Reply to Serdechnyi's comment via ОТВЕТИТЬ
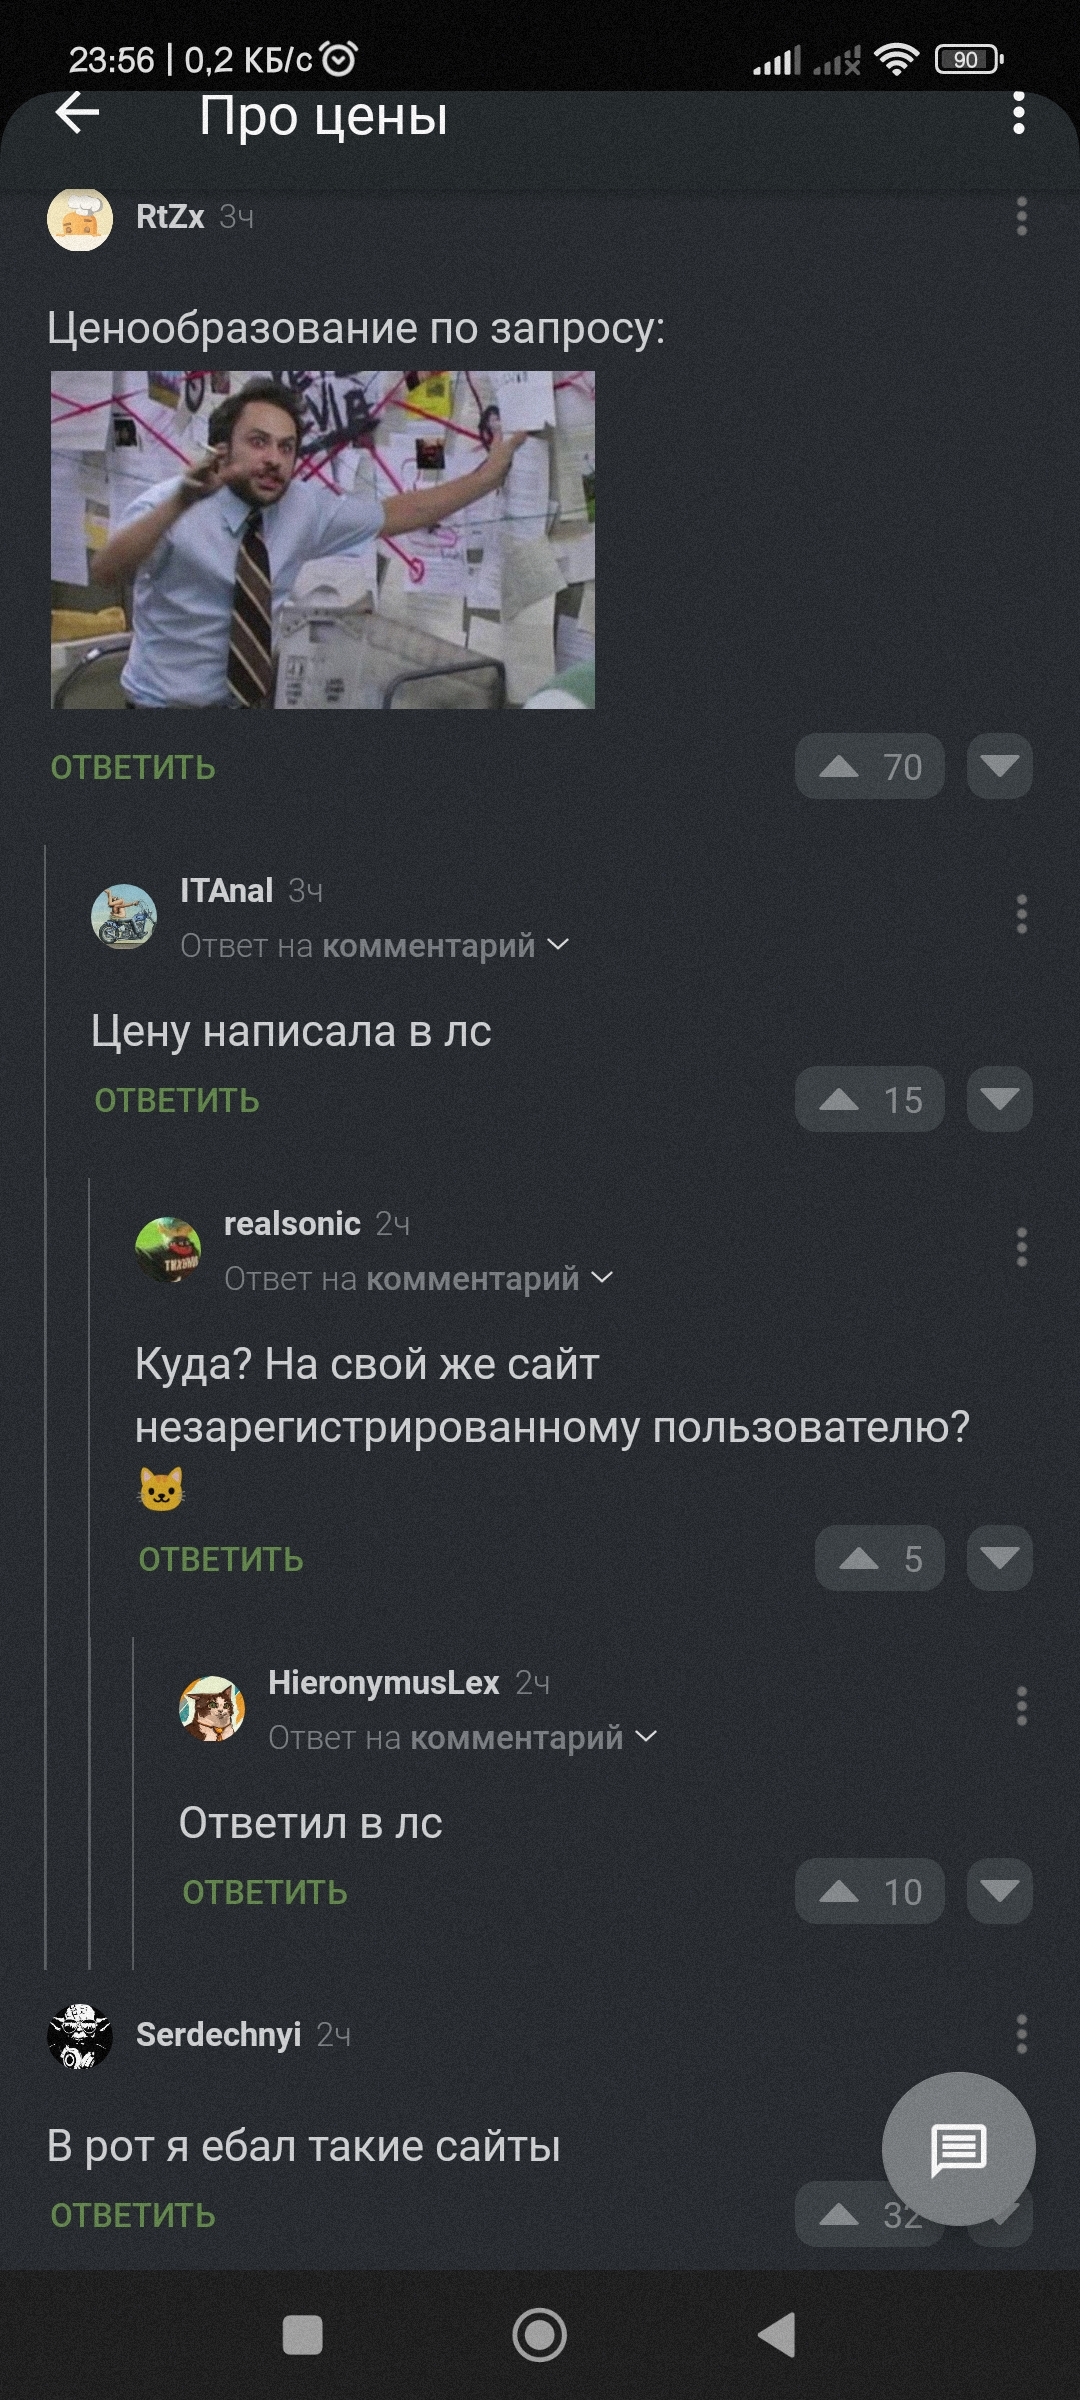 133,2215
